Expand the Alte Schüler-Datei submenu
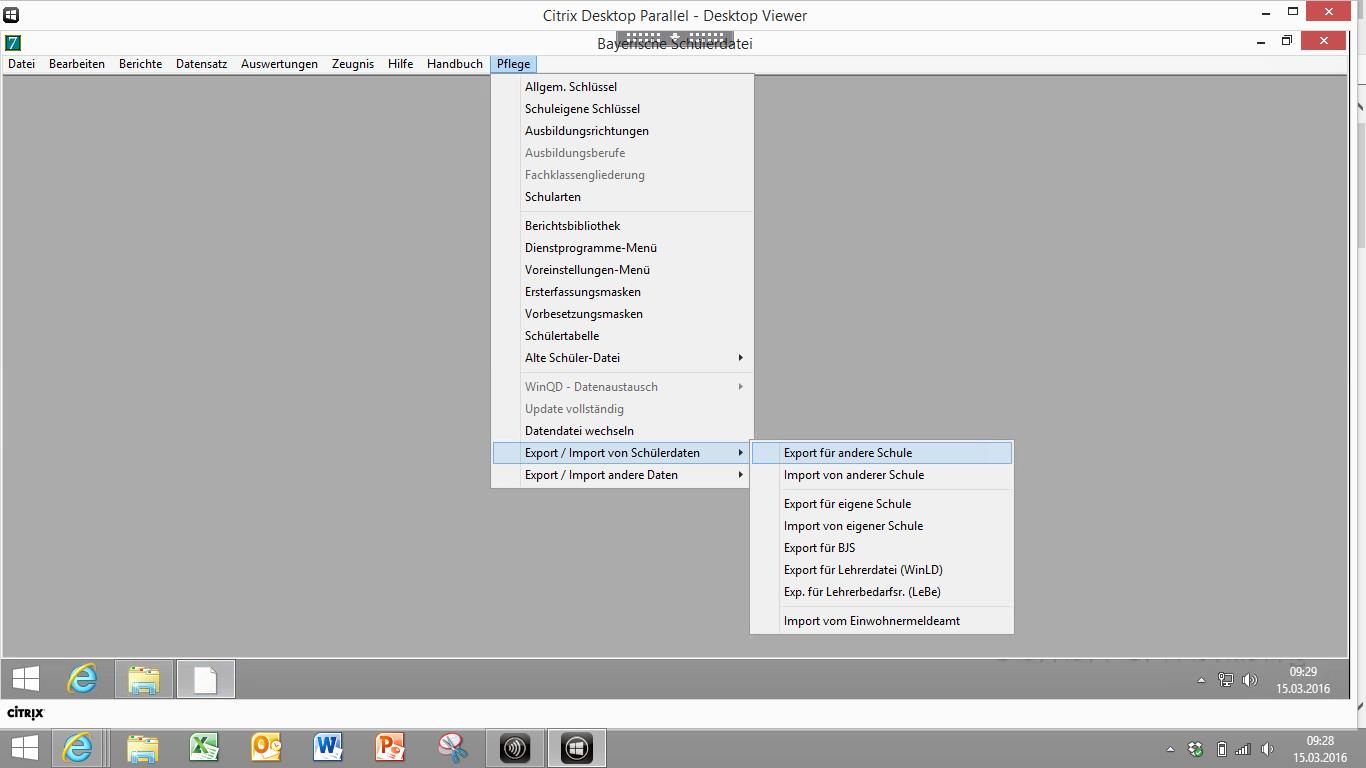Viewport: 1366px width, 768px height. (x=622, y=358)
